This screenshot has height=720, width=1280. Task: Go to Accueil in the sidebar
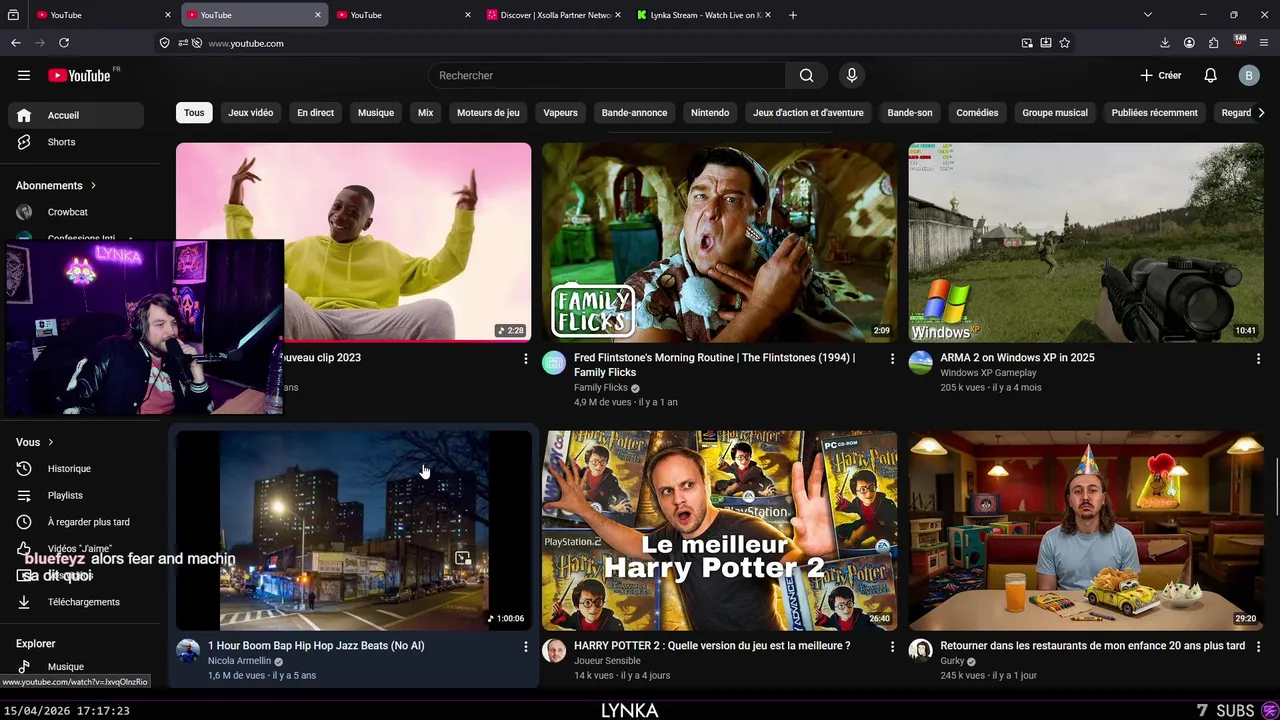coord(76,115)
